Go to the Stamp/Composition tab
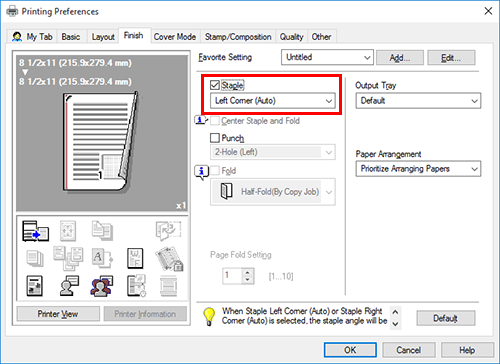500x364 pixels. point(238,37)
